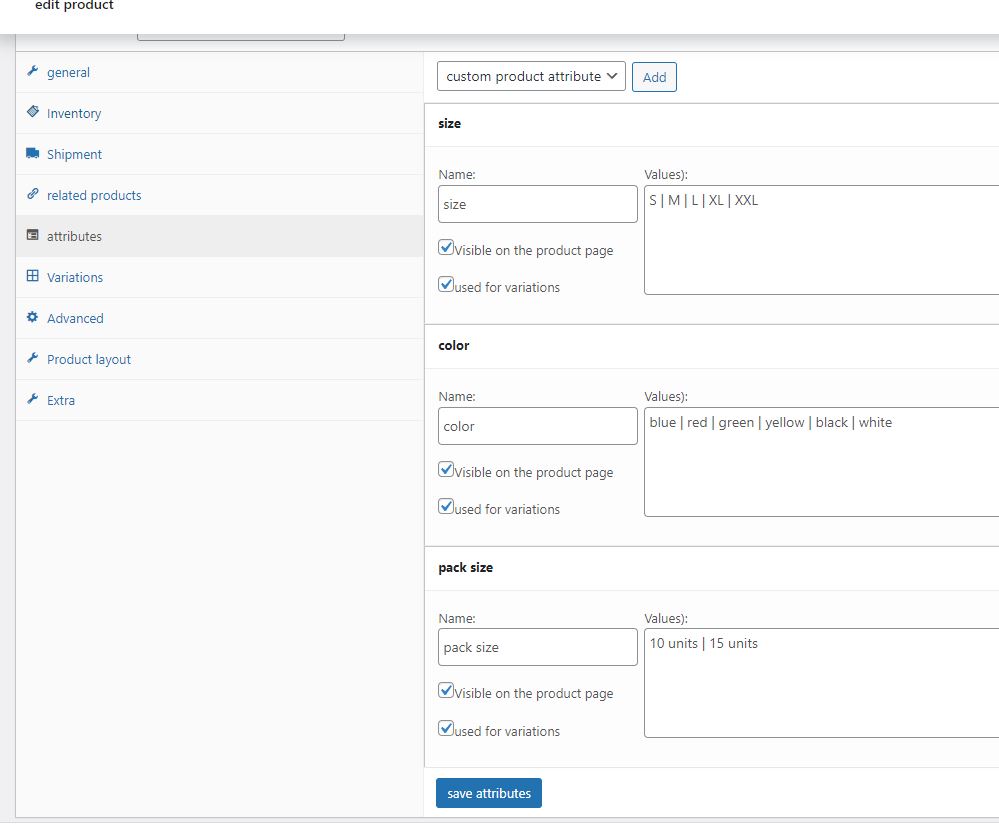Click the color values text area
Screen dimensions: 999x824
click(821, 461)
